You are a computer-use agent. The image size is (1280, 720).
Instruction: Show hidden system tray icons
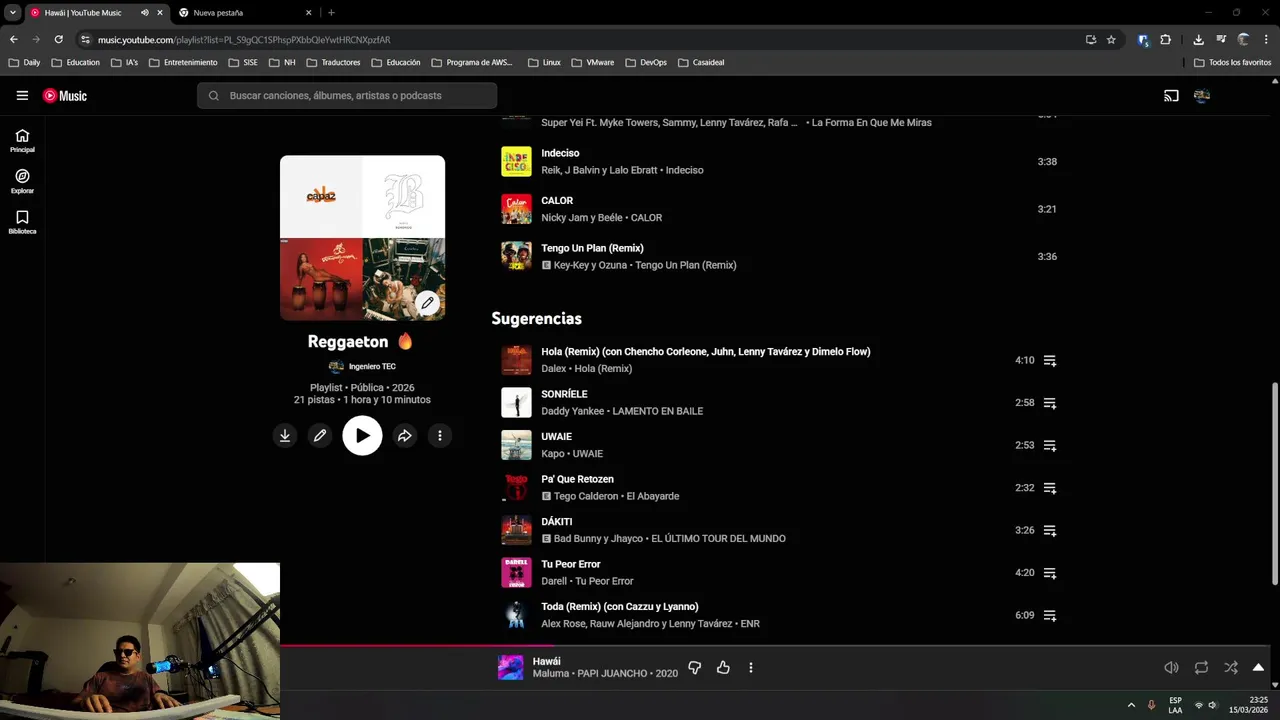coord(1131,705)
